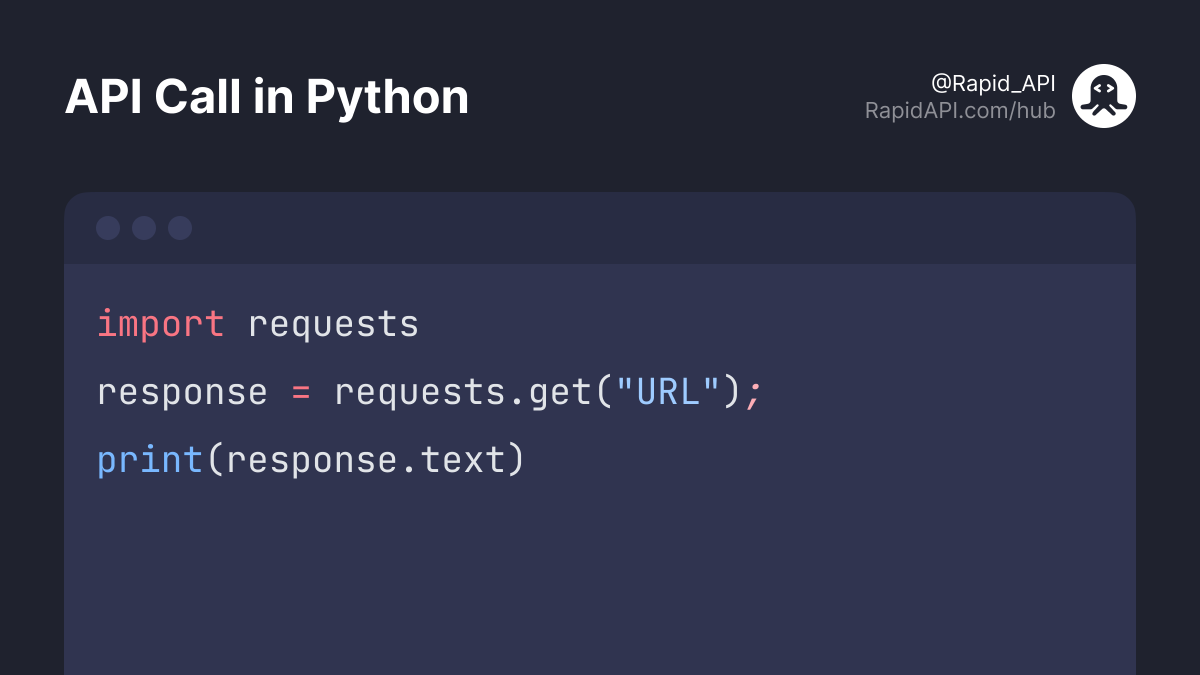The width and height of the screenshot is (1200, 675).
Task: Click the 'response' variable on the second line
Action: tap(182, 394)
